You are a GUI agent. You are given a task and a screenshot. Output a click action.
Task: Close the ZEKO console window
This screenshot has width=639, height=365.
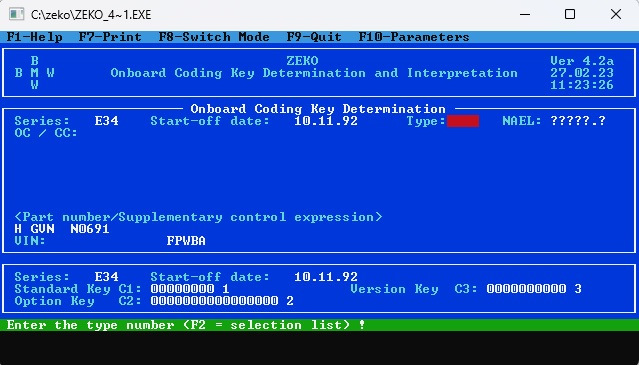coord(616,15)
